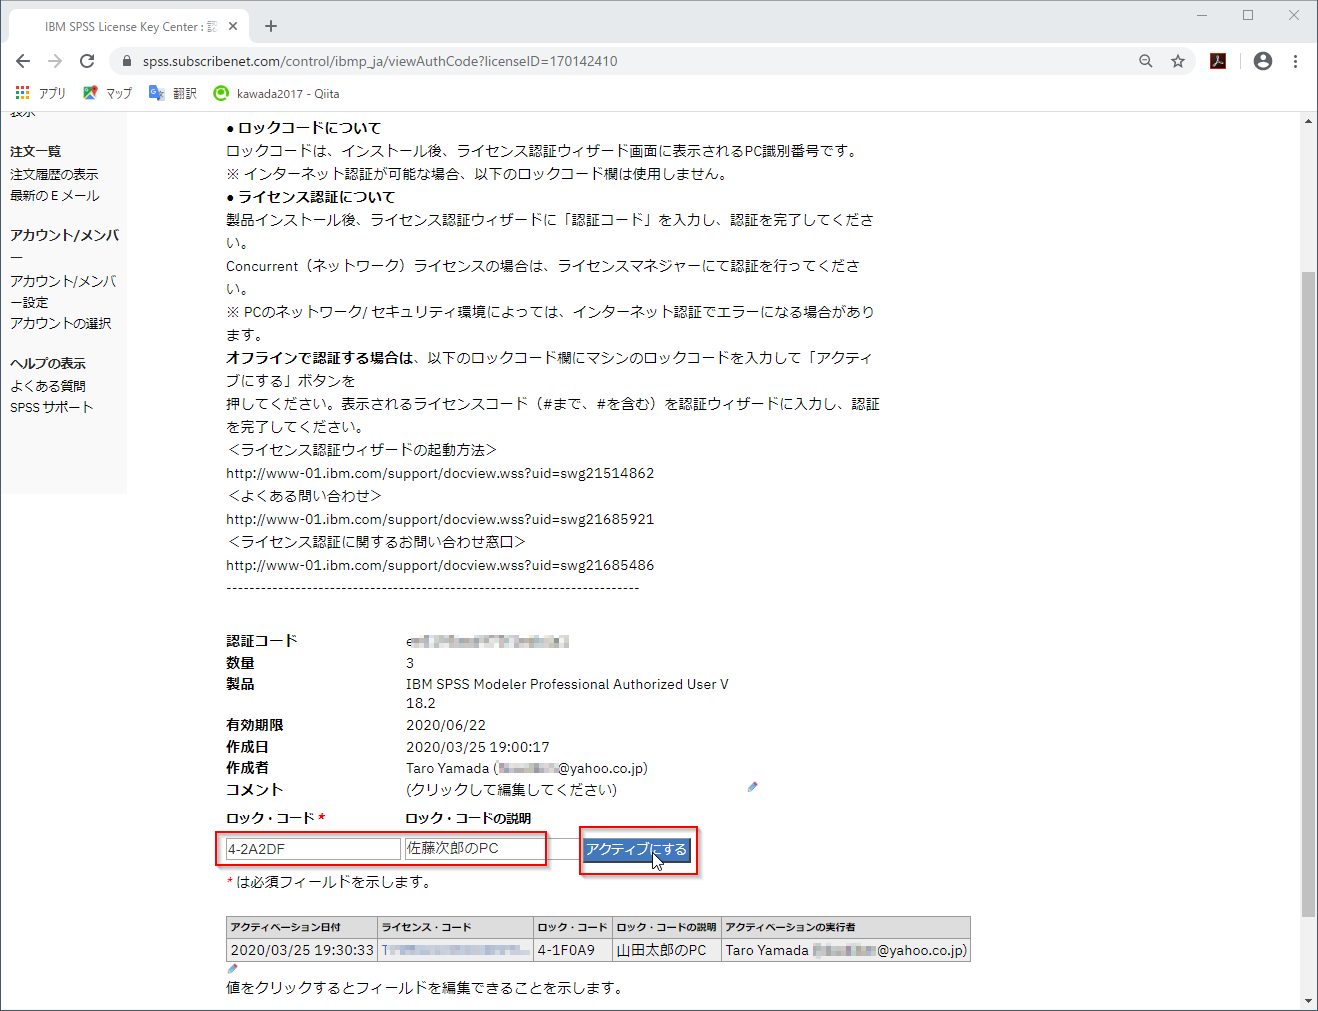The image size is (1318, 1011).
Task: Open 最新の E メール sidebar link
Action: (55, 195)
